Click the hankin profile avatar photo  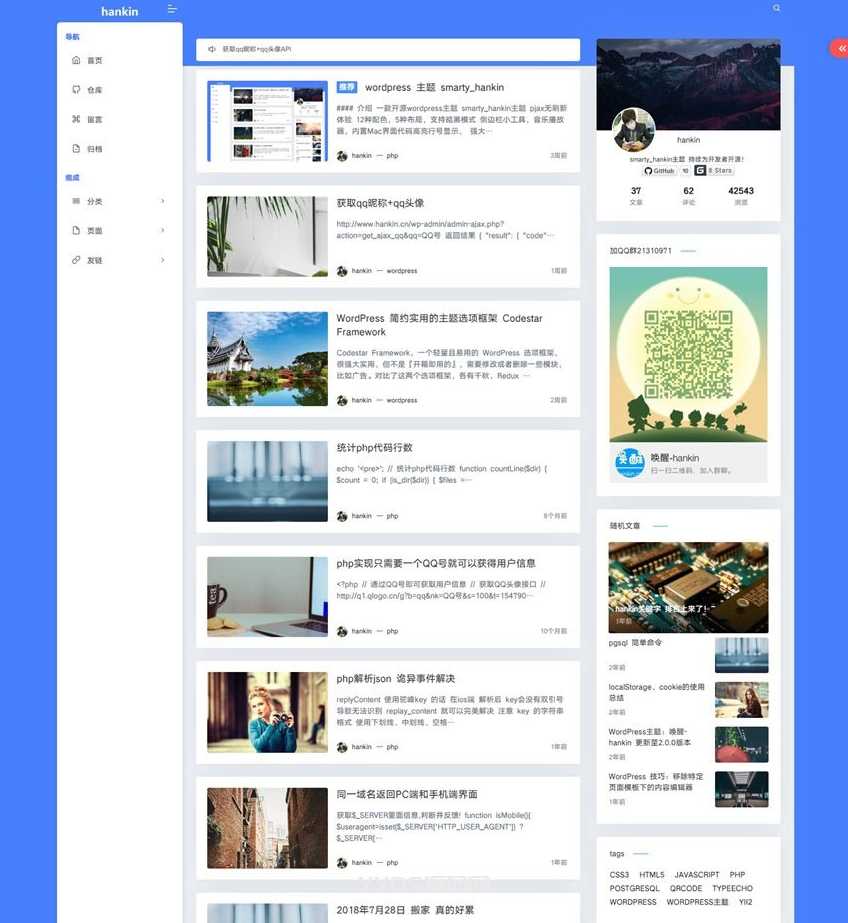634,130
